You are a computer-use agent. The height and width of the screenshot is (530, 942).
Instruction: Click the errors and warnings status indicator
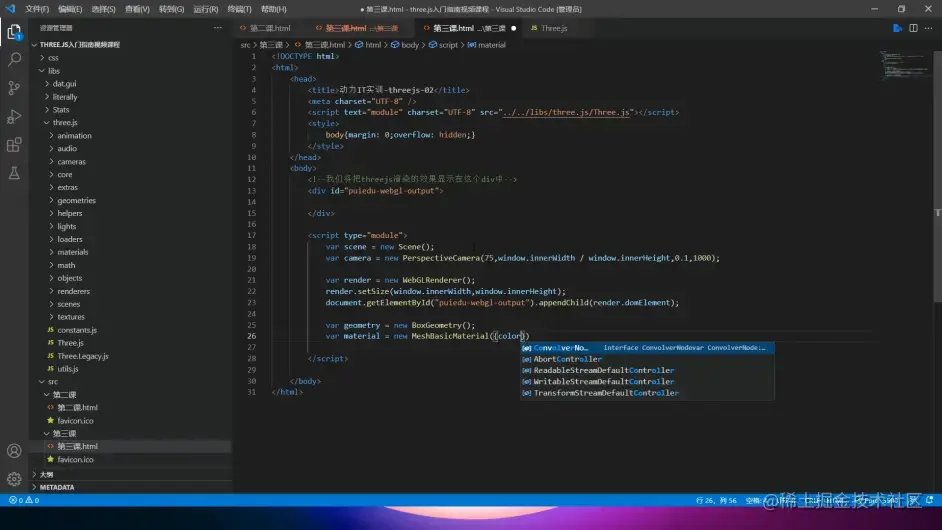tap(24, 500)
